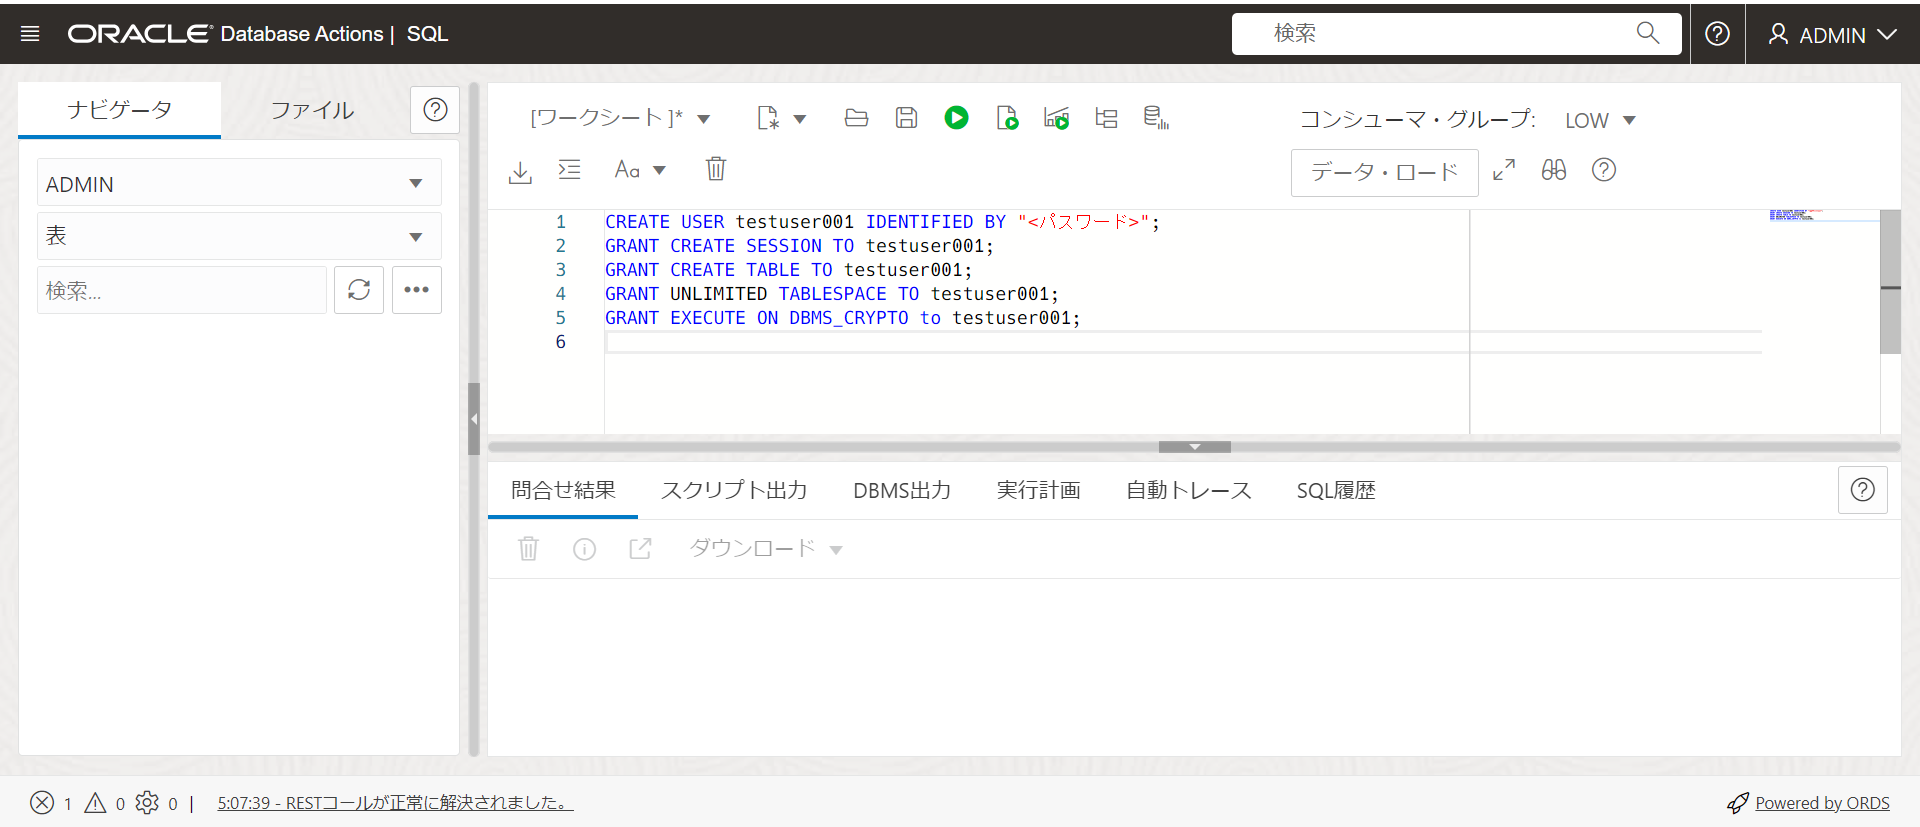
Task: Click the status bar warning triangle icon
Action: pyautogui.click(x=95, y=803)
